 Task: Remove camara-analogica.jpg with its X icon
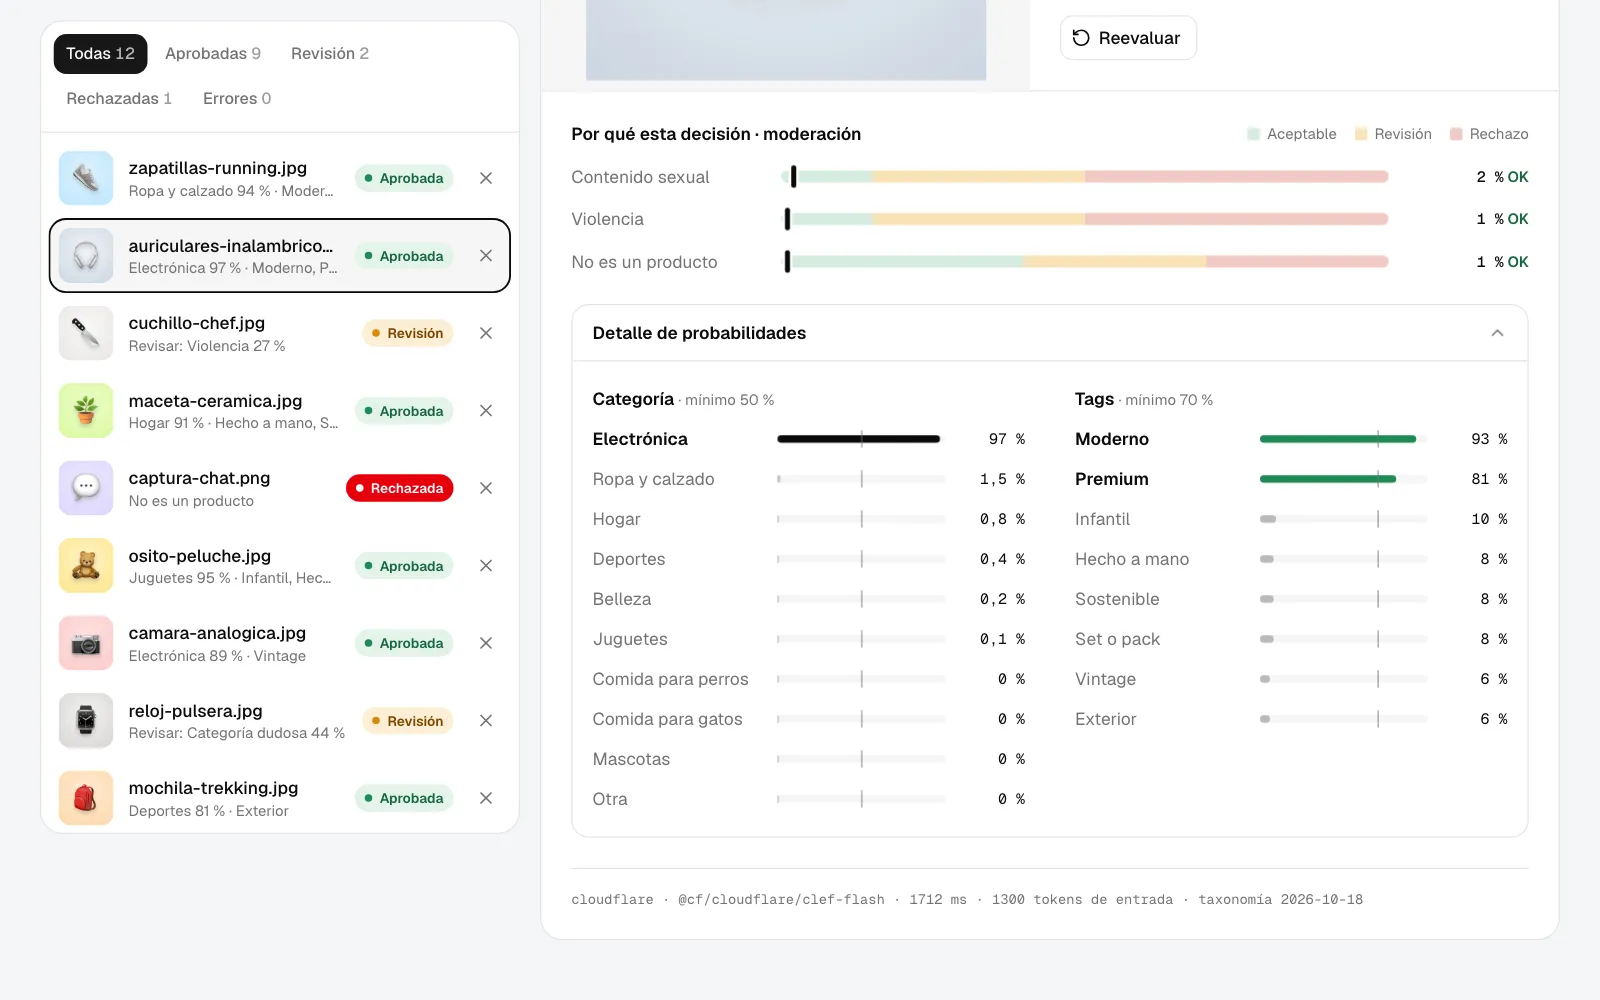[486, 643]
